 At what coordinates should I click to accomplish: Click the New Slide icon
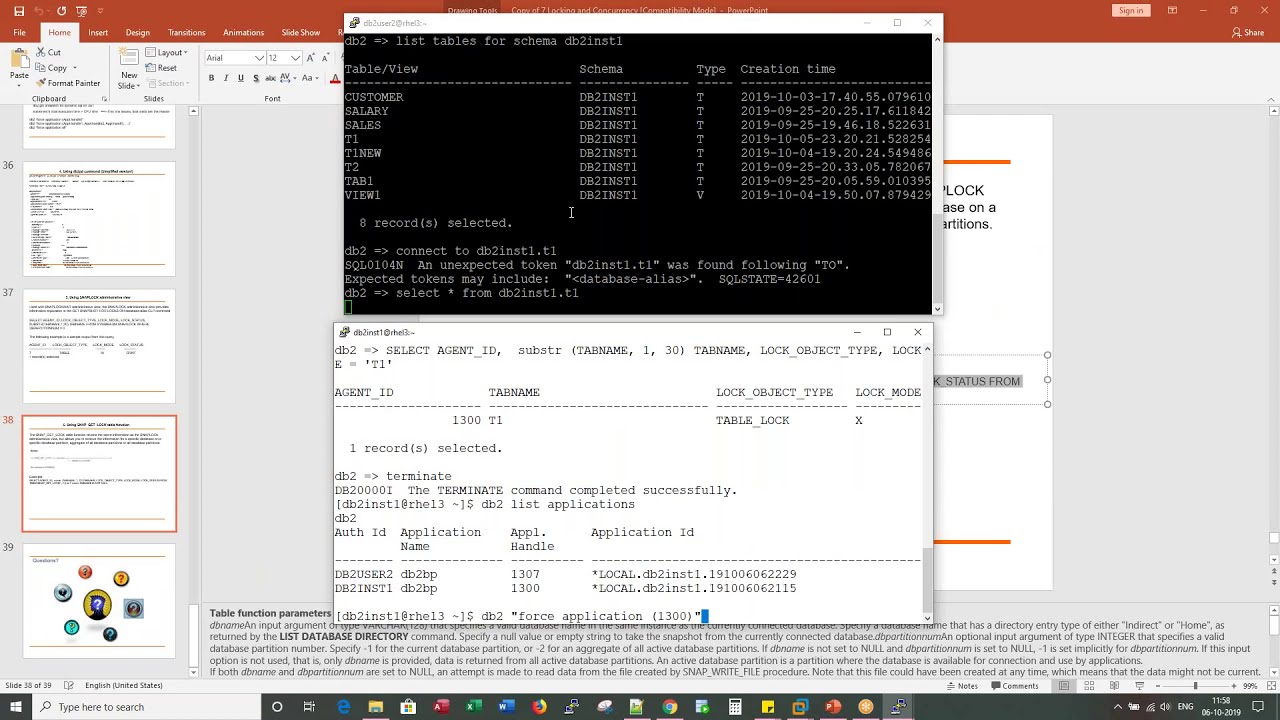point(129,57)
